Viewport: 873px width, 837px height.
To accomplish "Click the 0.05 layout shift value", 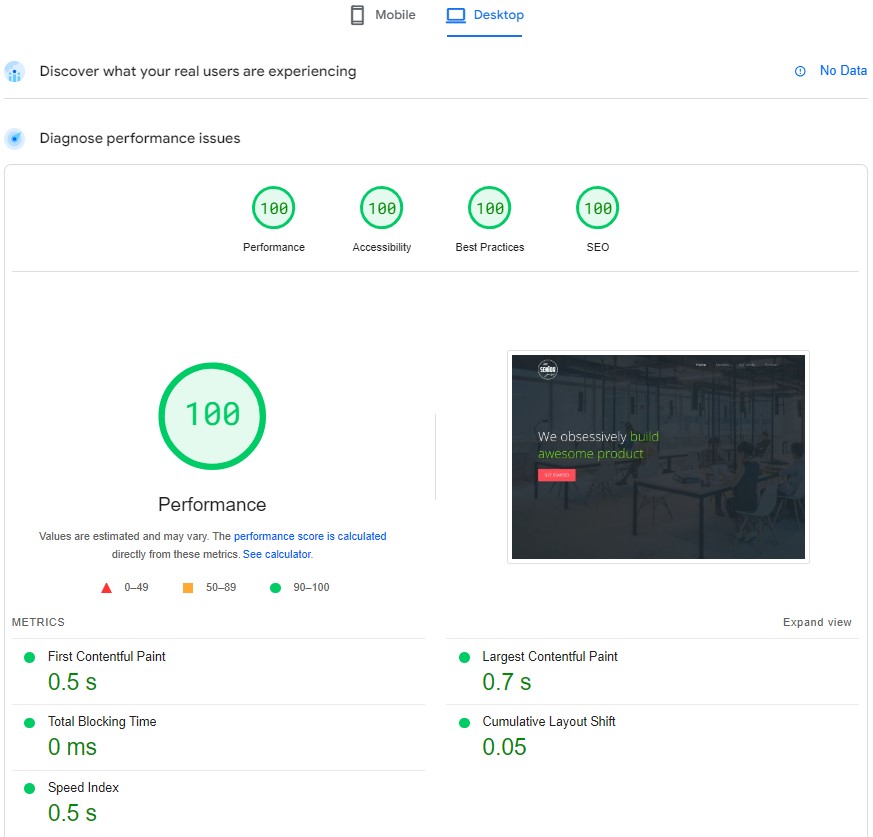I will pos(504,747).
